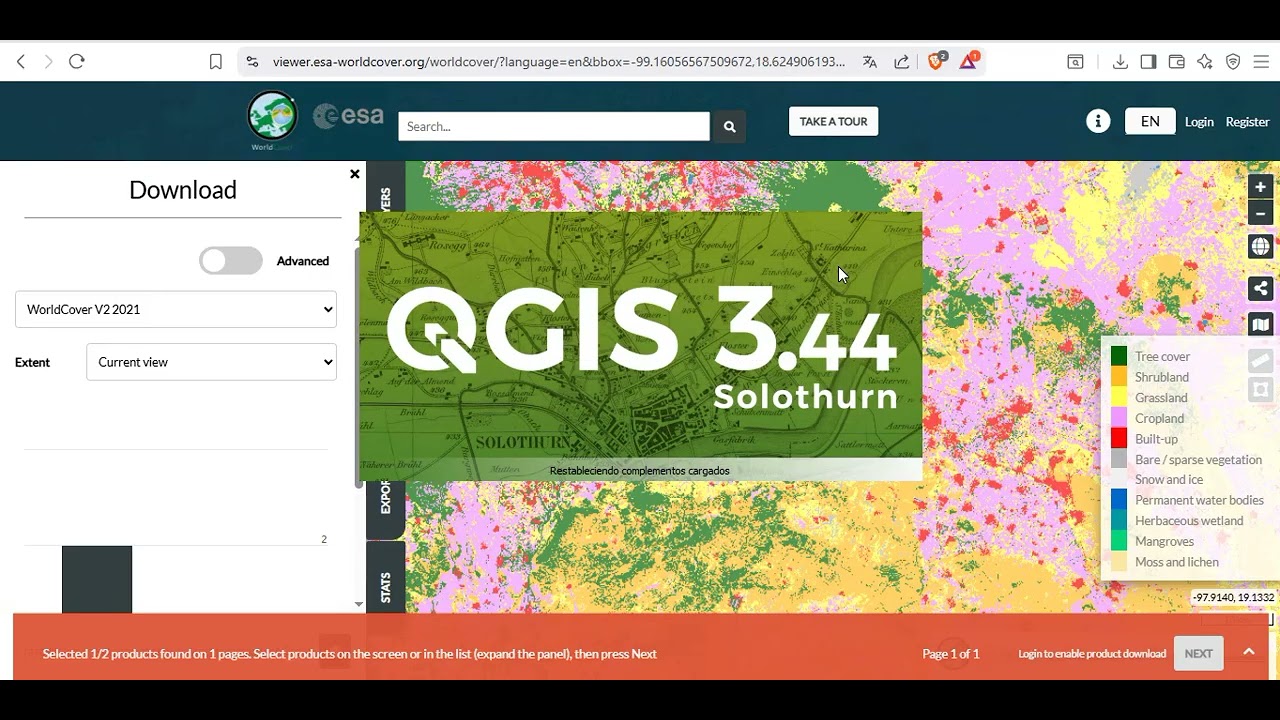Zoom out the map with minus button
The height and width of the screenshot is (720, 1280).
pos(1261,213)
